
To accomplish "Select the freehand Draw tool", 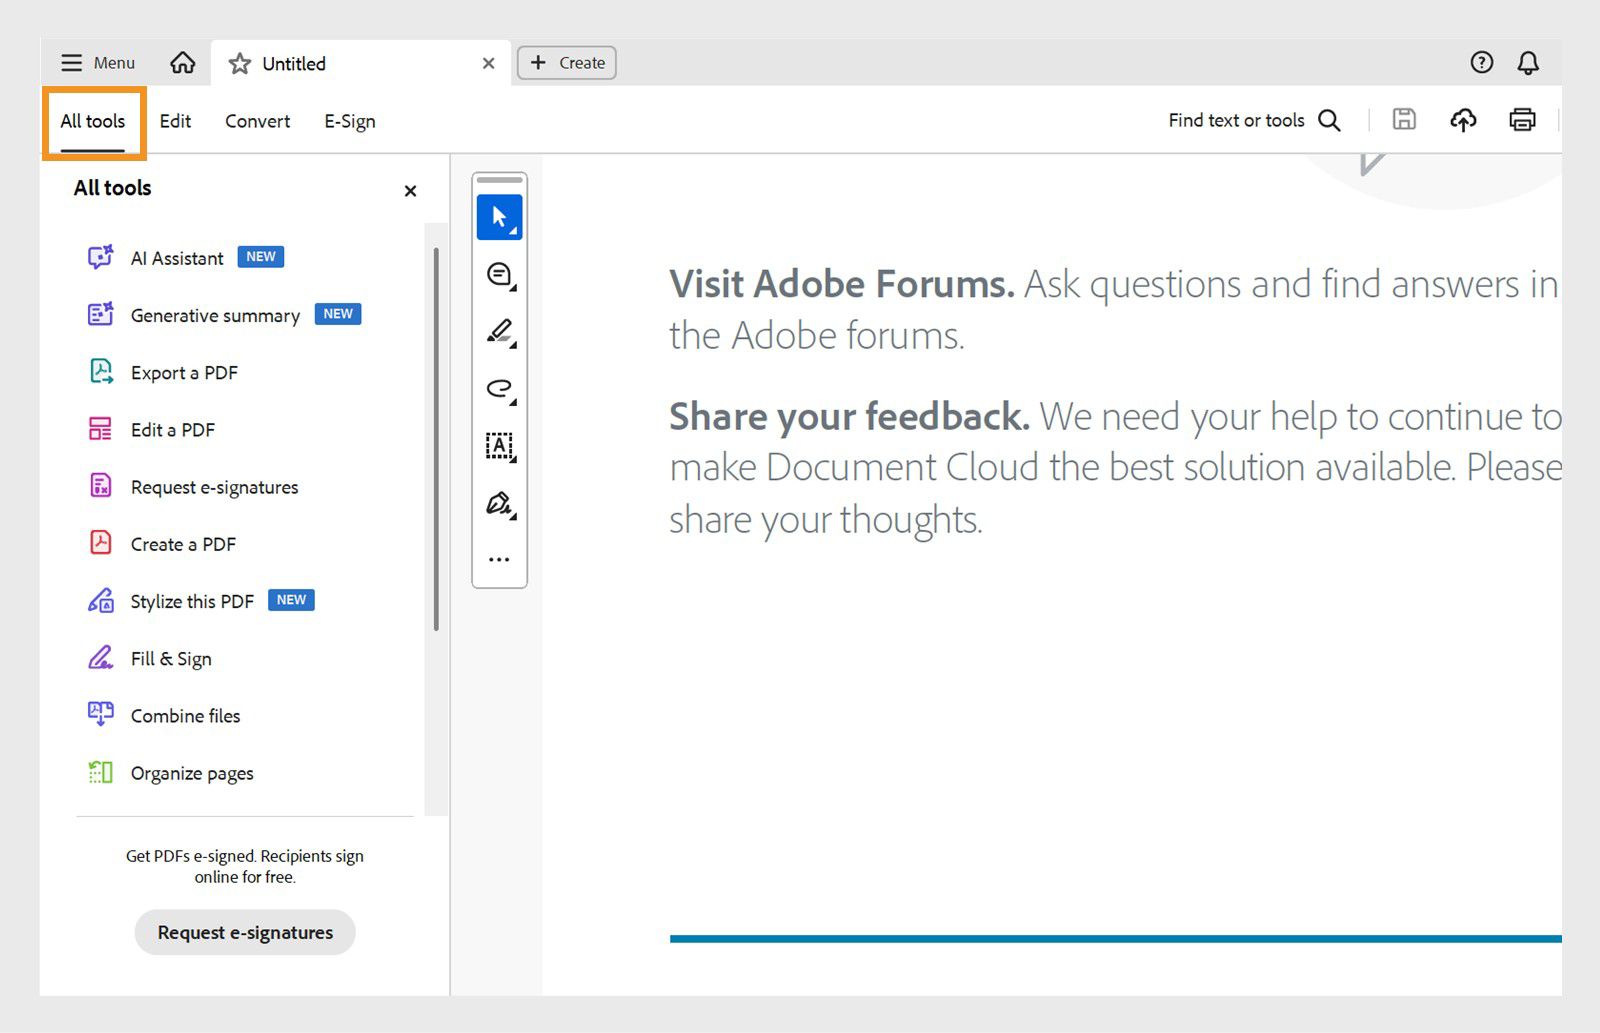I will click(x=499, y=390).
